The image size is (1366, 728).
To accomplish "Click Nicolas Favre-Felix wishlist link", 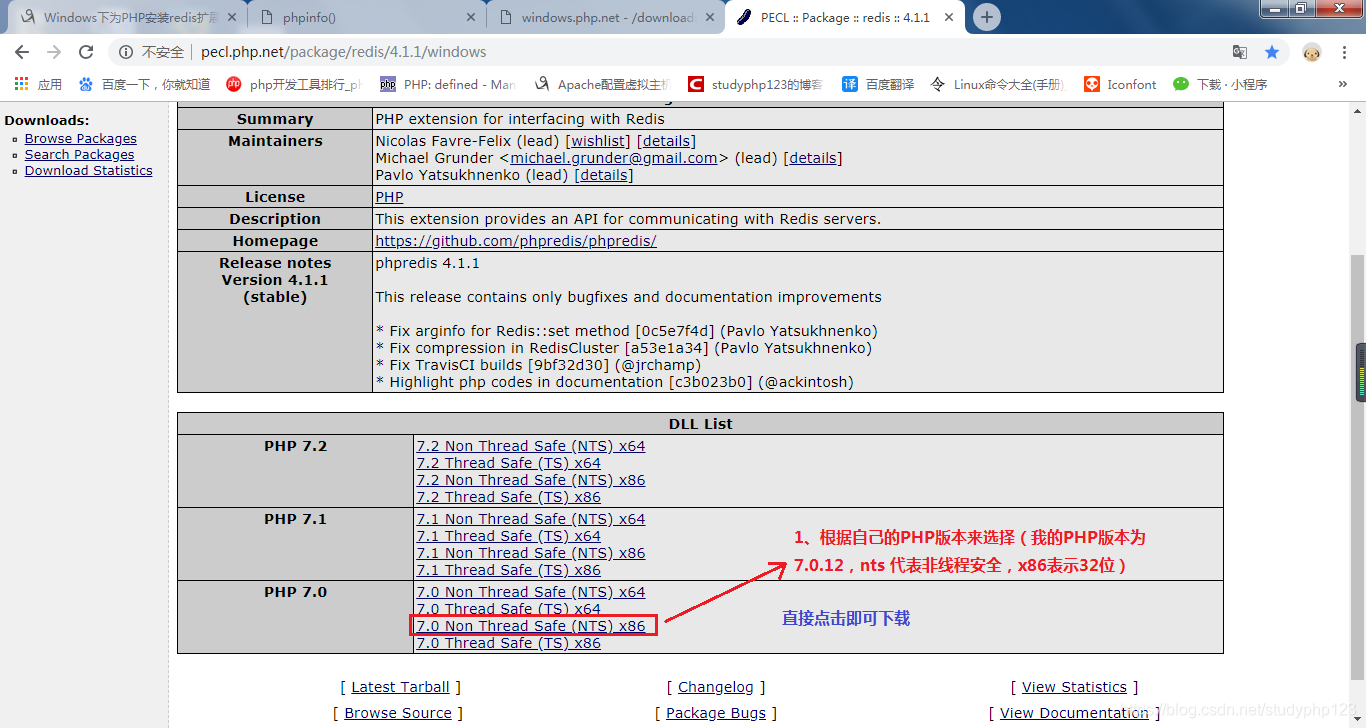I will (x=599, y=142).
